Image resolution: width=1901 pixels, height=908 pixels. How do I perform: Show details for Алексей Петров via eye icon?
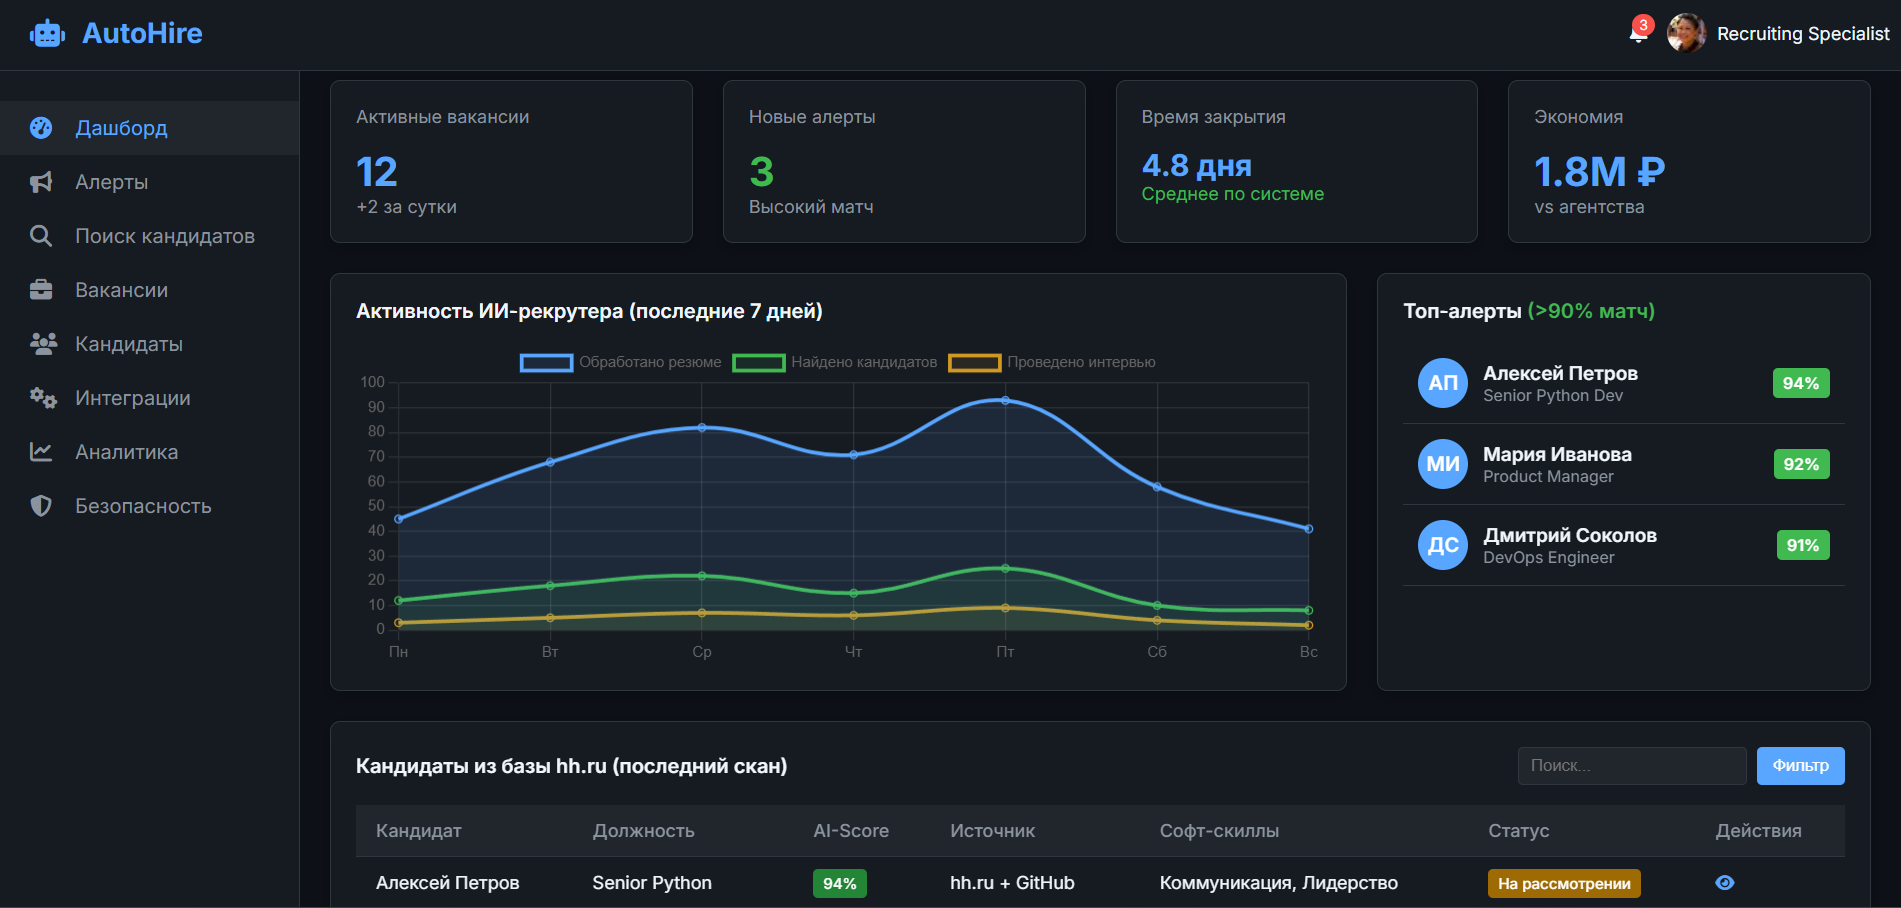tap(1724, 883)
